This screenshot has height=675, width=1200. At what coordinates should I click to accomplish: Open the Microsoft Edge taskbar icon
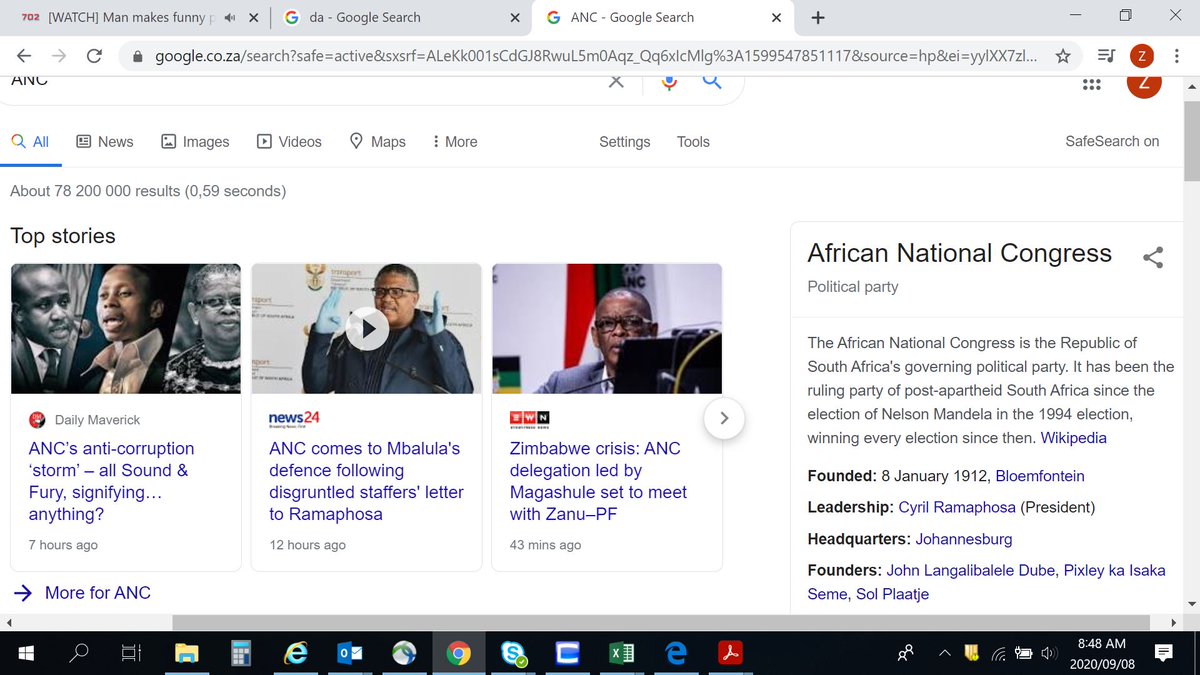(x=677, y=653)
